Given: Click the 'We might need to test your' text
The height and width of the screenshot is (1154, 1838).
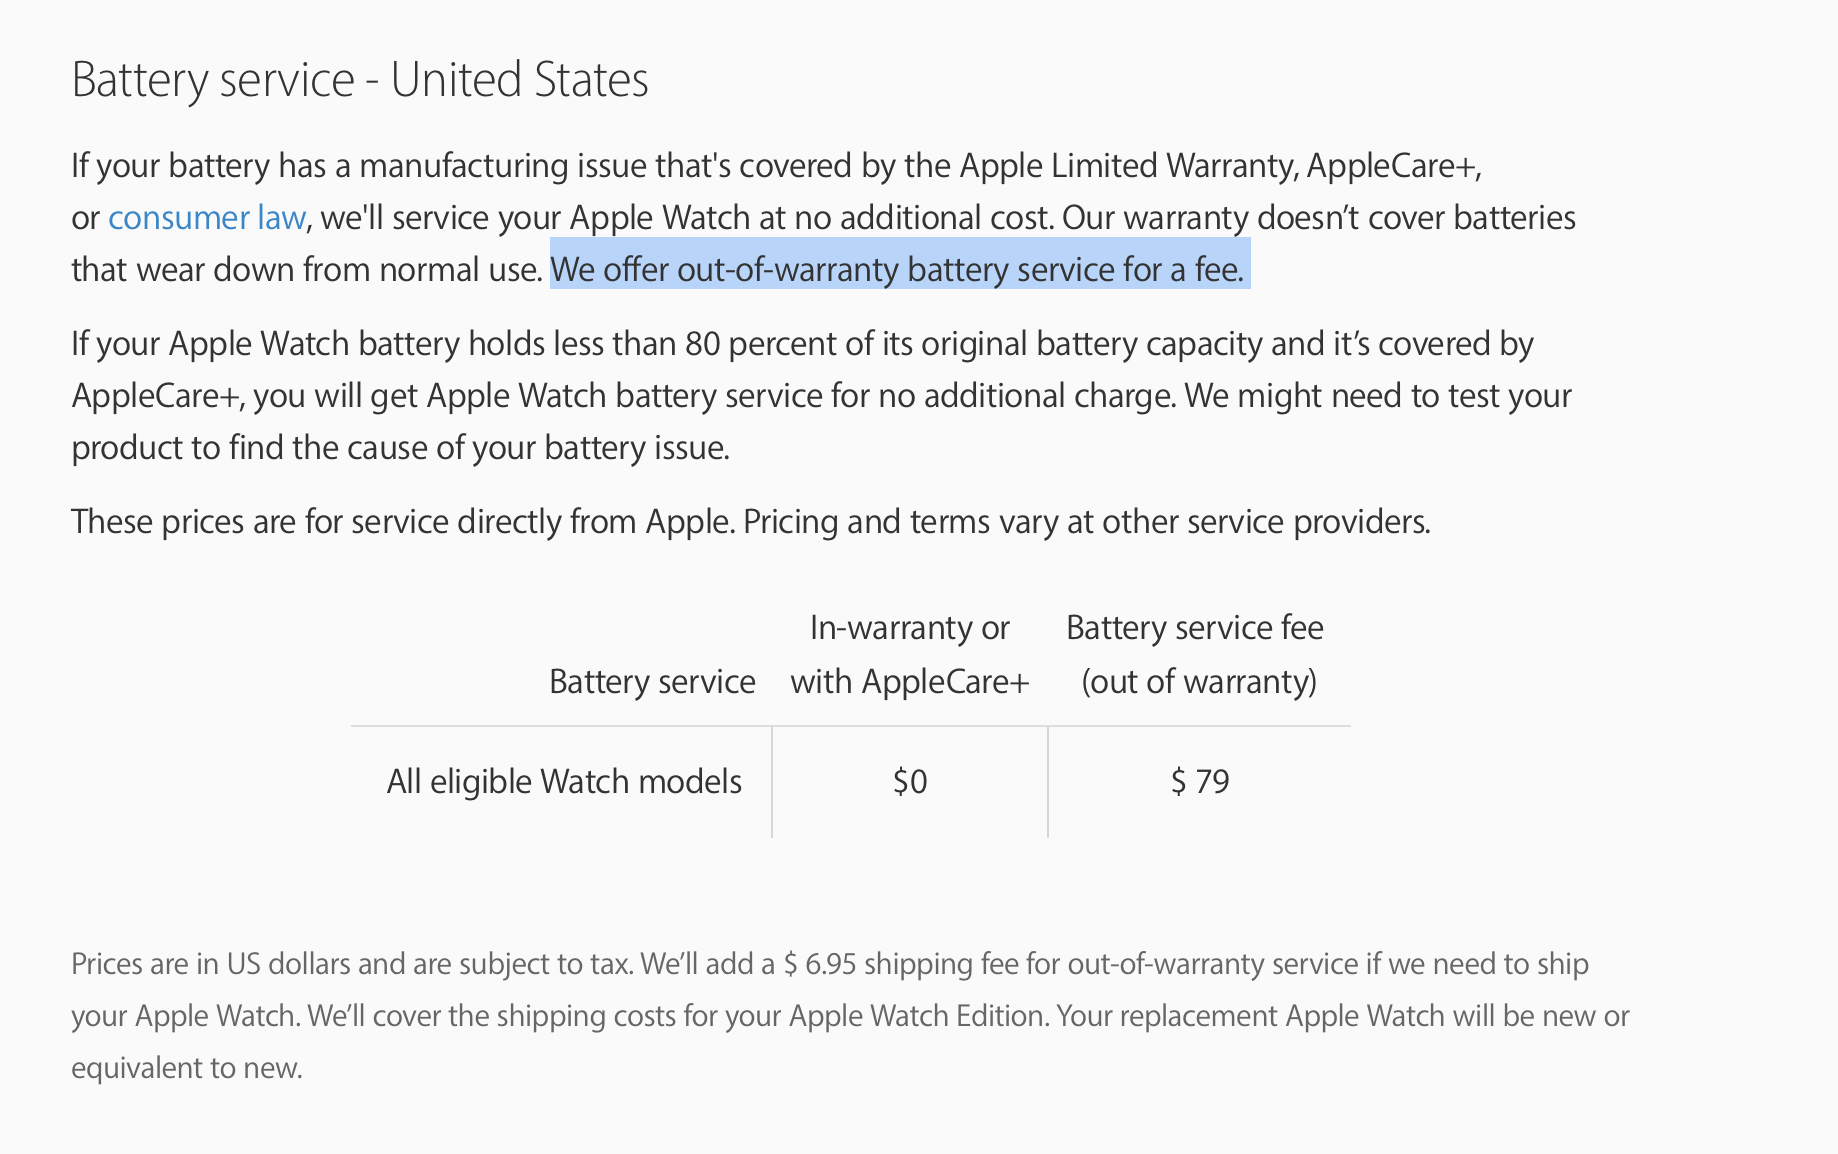Looking at the screenshot, I should pyautogui.click(x=1378, y=396).
